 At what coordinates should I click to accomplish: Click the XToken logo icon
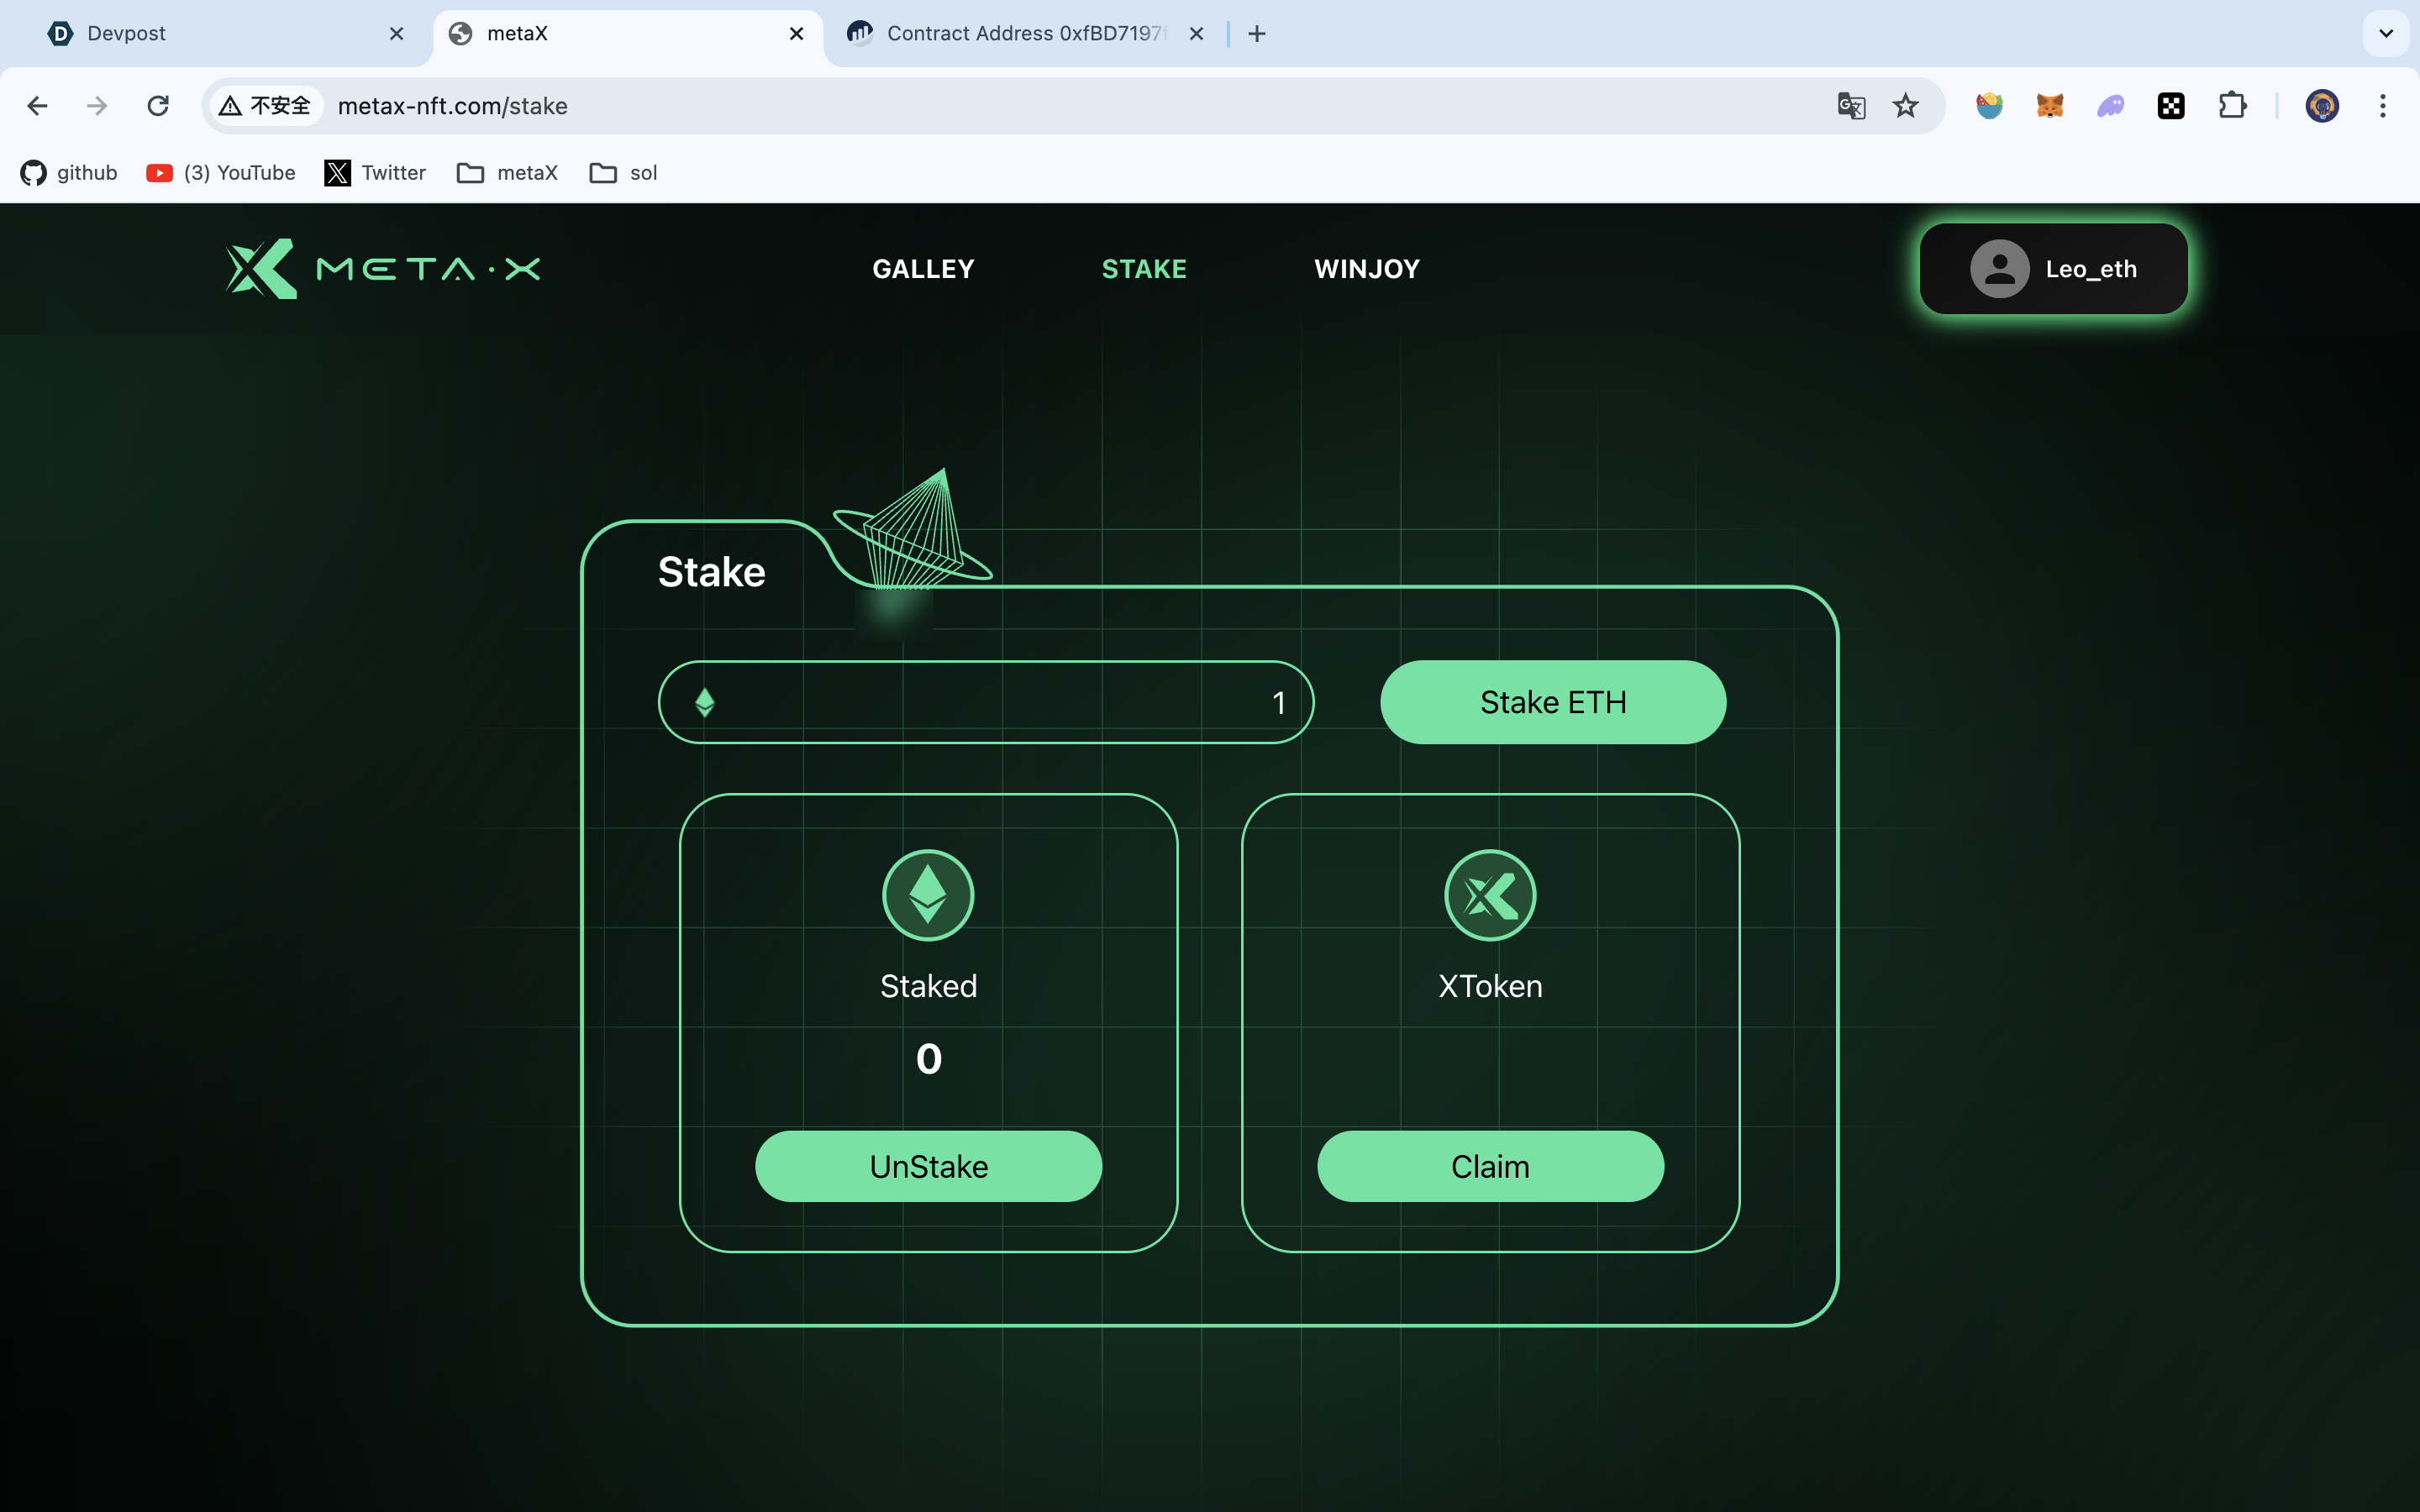coord(1490,895)
